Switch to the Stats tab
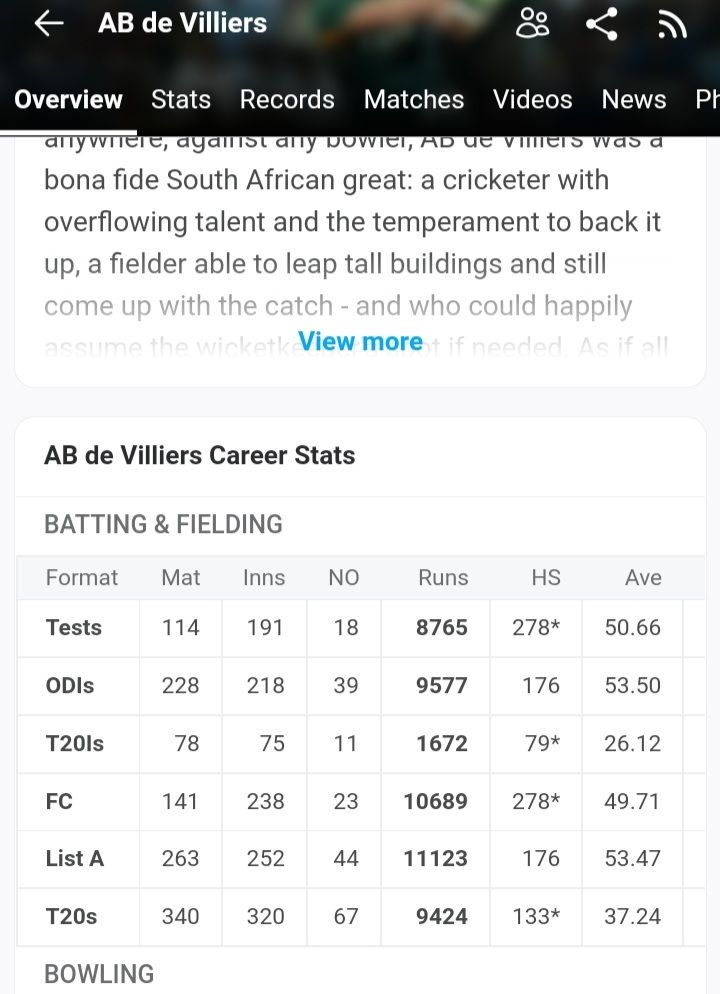 coord(181,99)
